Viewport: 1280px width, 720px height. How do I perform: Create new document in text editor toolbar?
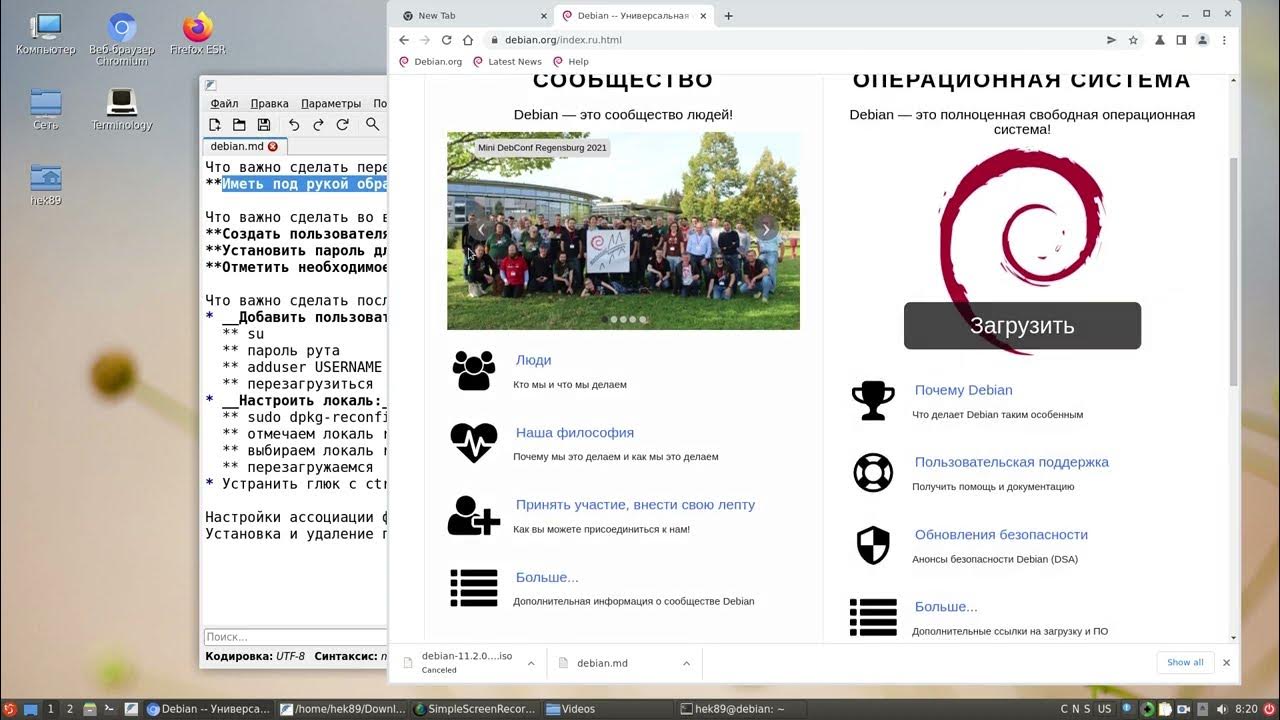[x=215, y=125]
